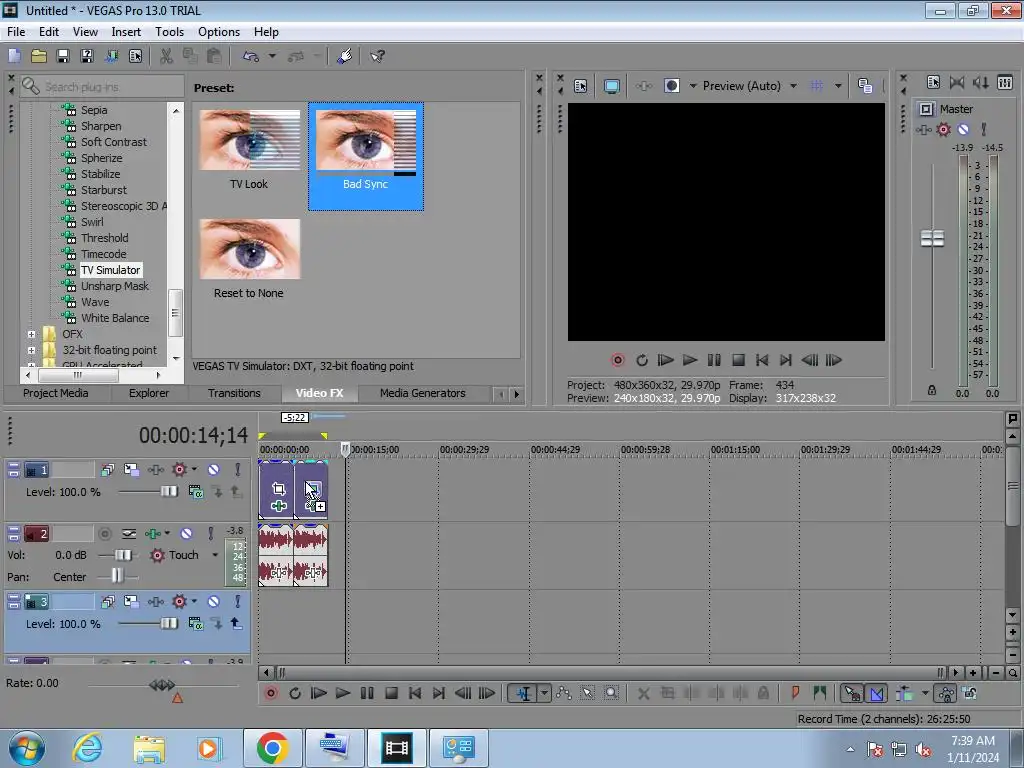1024x768 pixels.
Task: Expand the 32-bit floating point folder
Action: [x=31, y=350]
